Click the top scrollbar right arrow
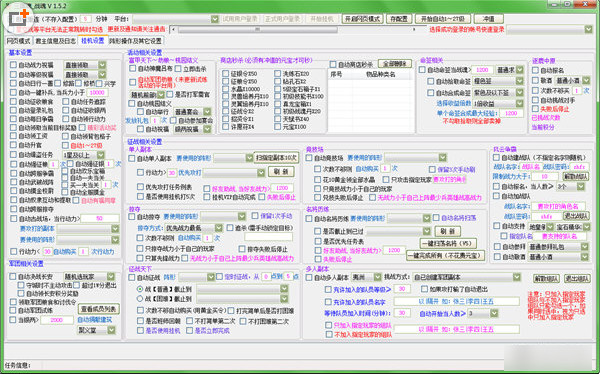Viewport: 600px width, 374px height. (x=415, y=29)
